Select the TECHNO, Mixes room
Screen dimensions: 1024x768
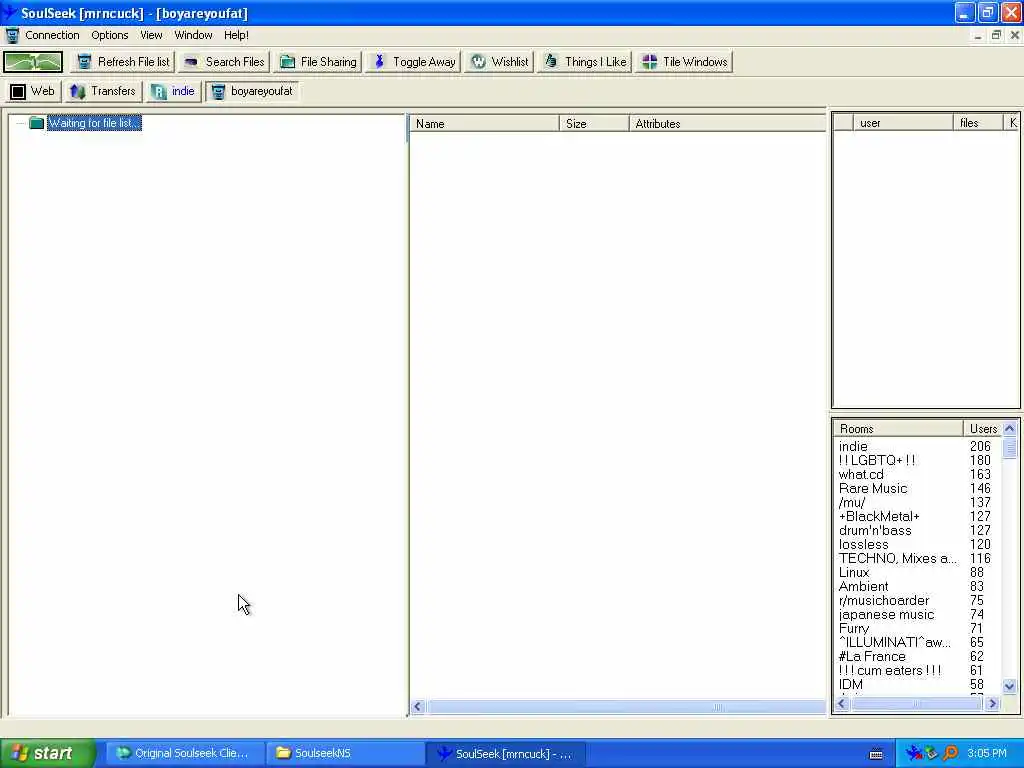click(x=916, y=558)
